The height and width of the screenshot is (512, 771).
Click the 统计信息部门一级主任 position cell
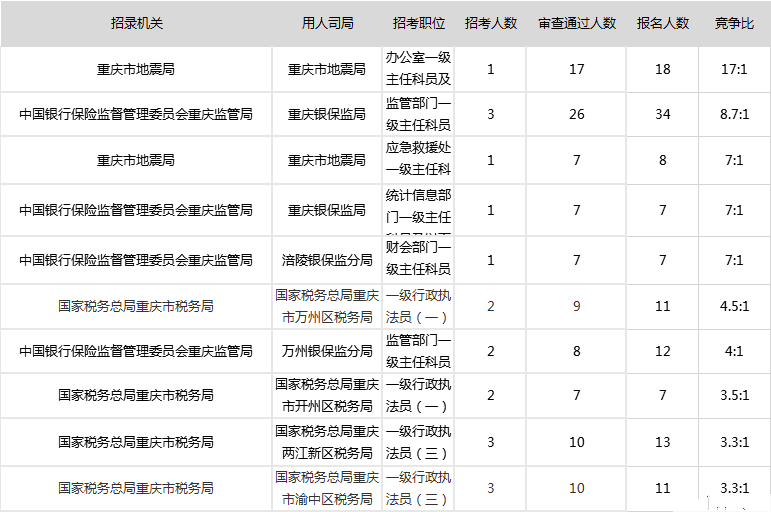(x=418, y=210)
